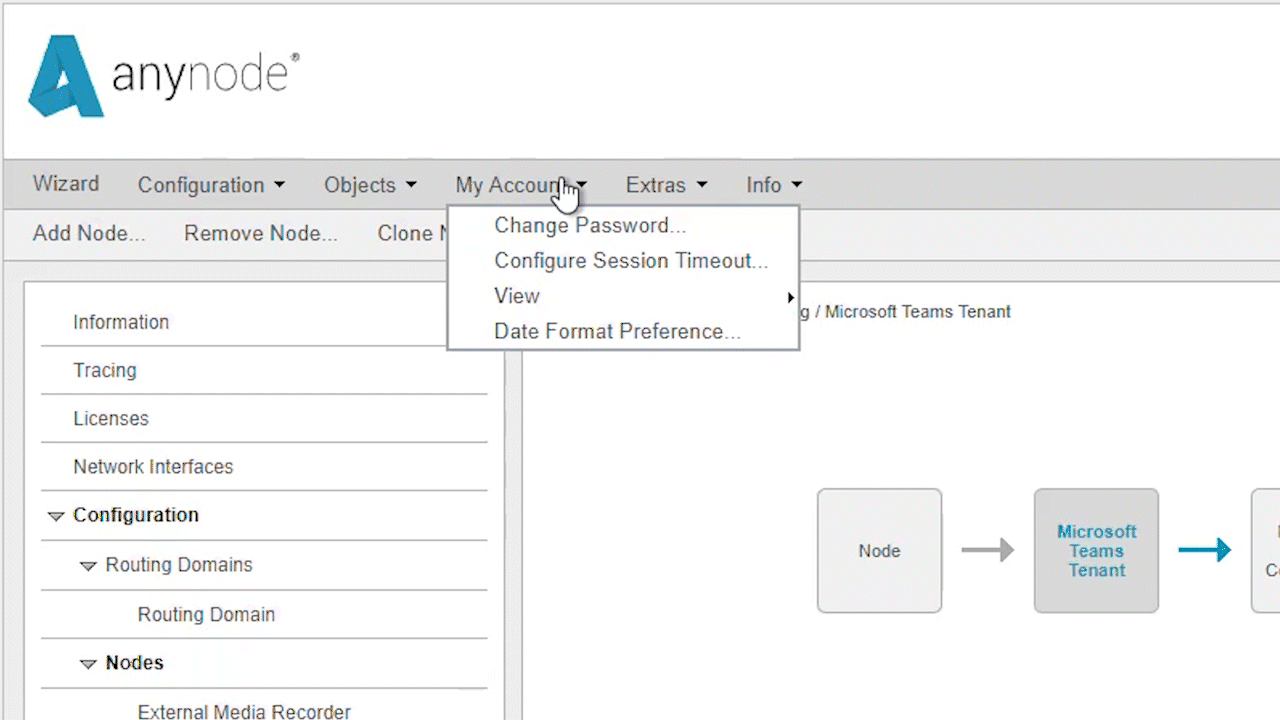Open Information in the sidebar
This screenshot has width=1280, height=720.
[121, 322]
